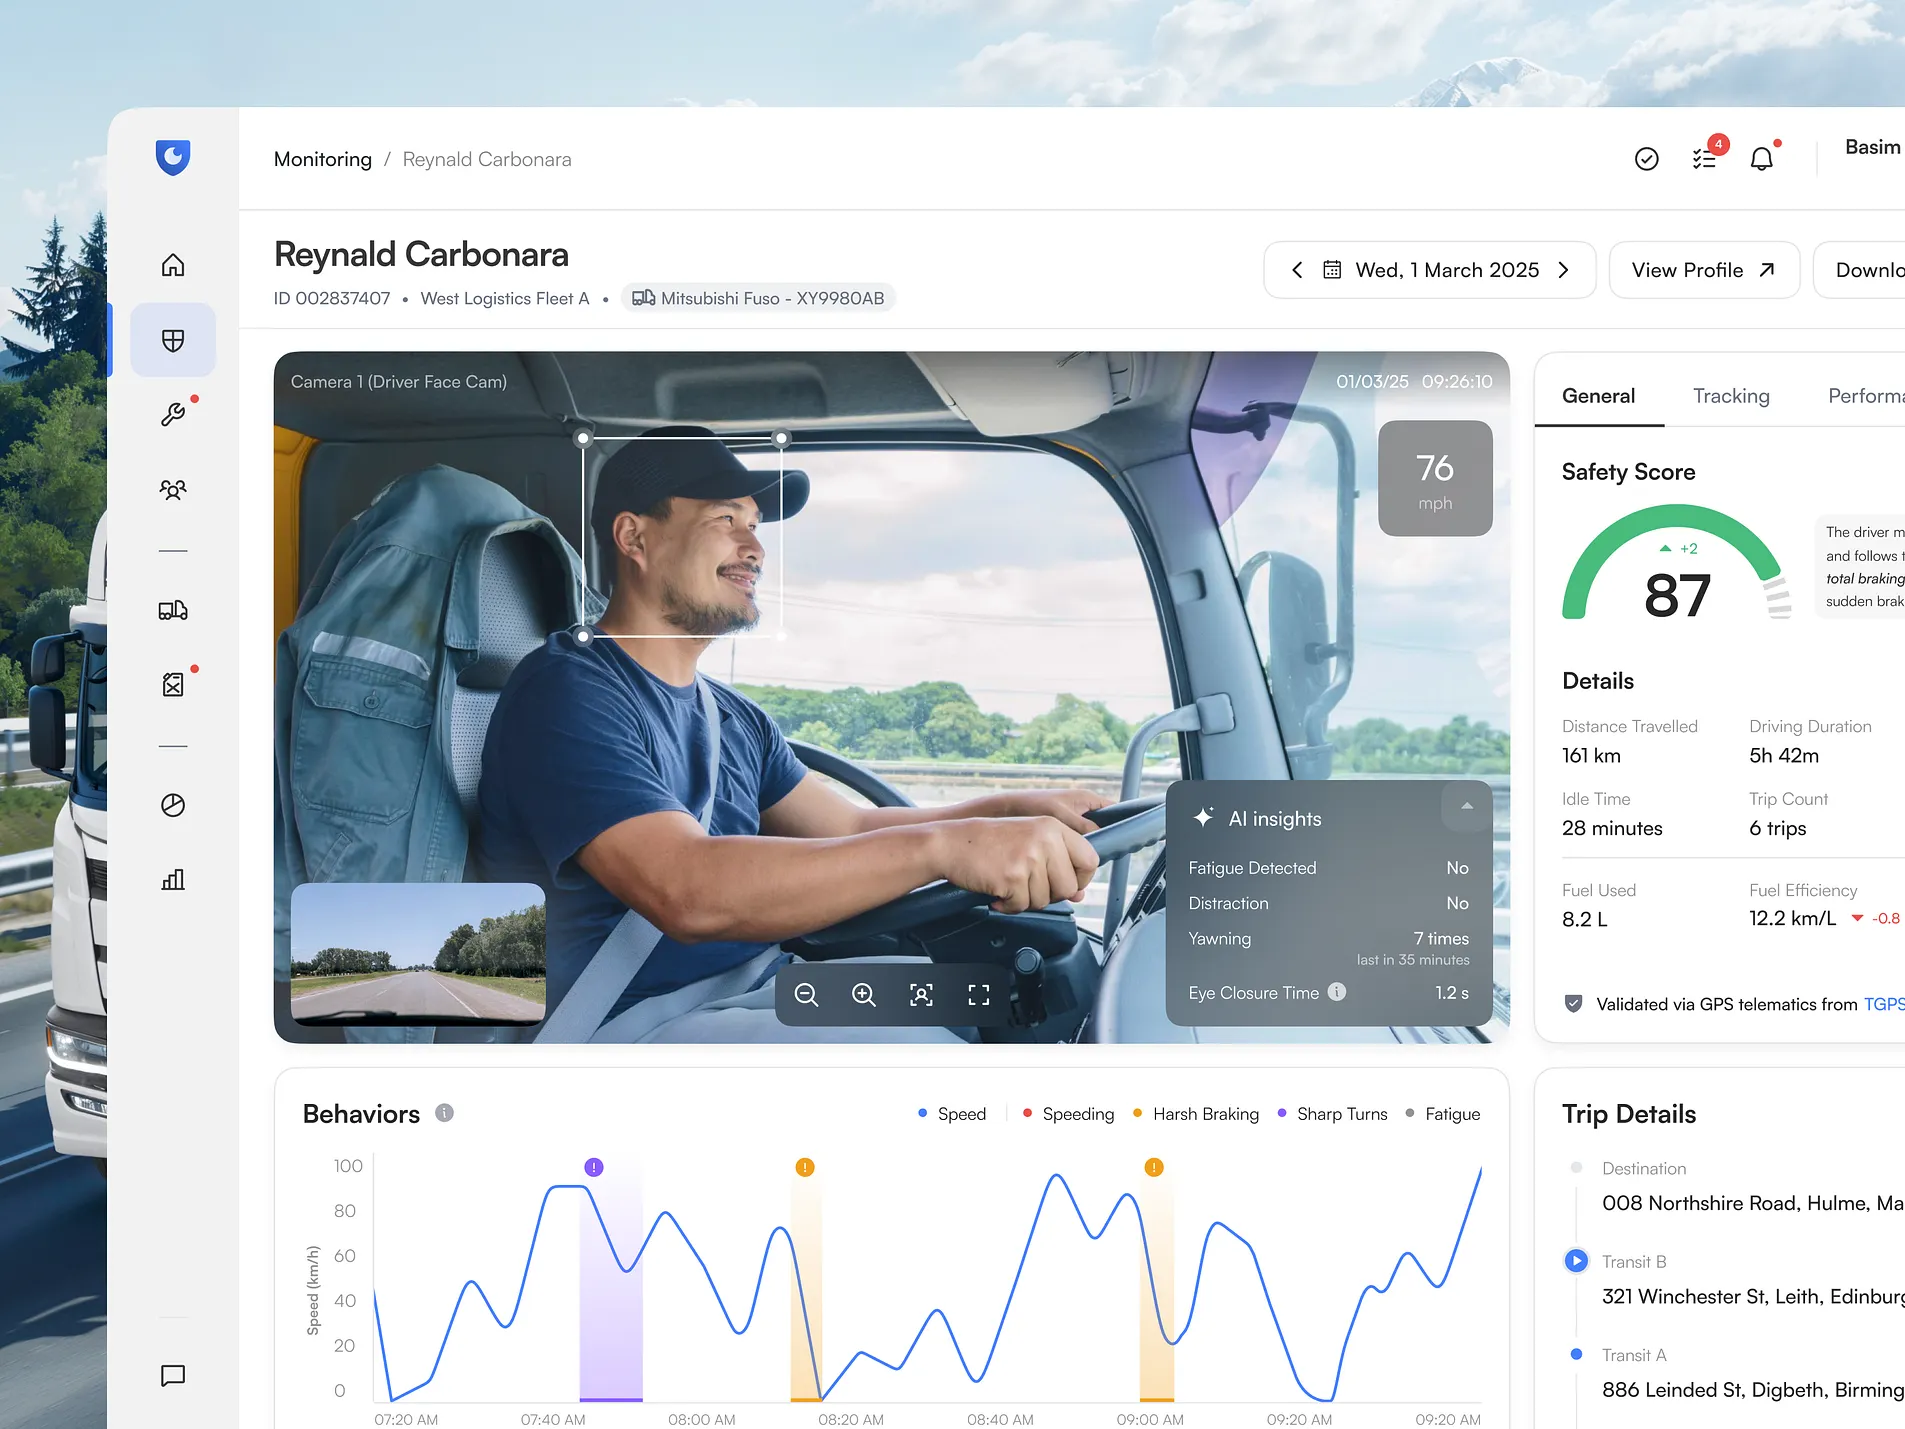Select the Transit B stop marker
This screenshot has height=1429, width=1905.
(1577, 1261)
